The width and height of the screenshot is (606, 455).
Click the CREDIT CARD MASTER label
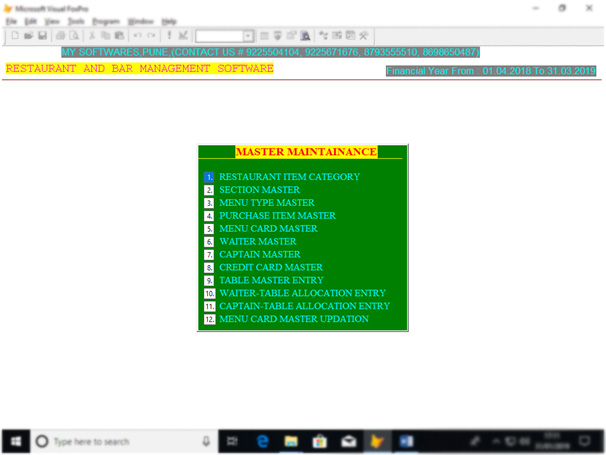[271, 267]
